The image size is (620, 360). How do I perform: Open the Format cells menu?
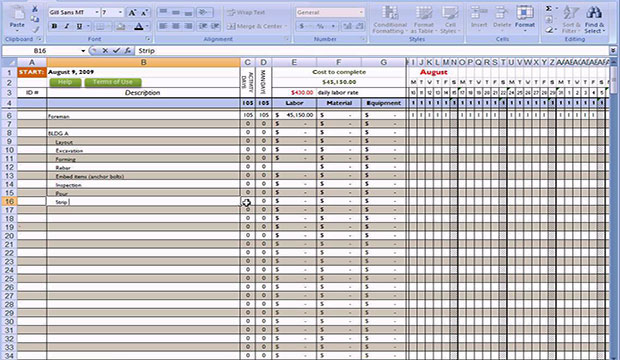[x=525, y=18]
